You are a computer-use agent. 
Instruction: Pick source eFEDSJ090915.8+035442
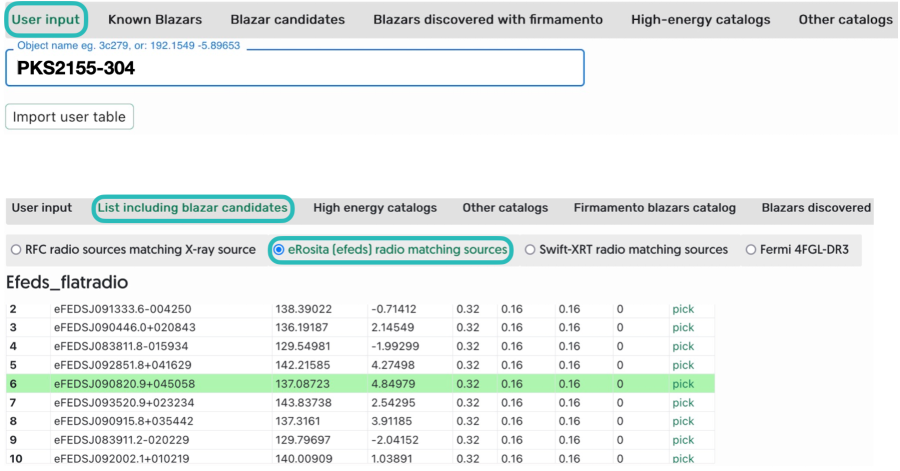[x=683, y=421]
